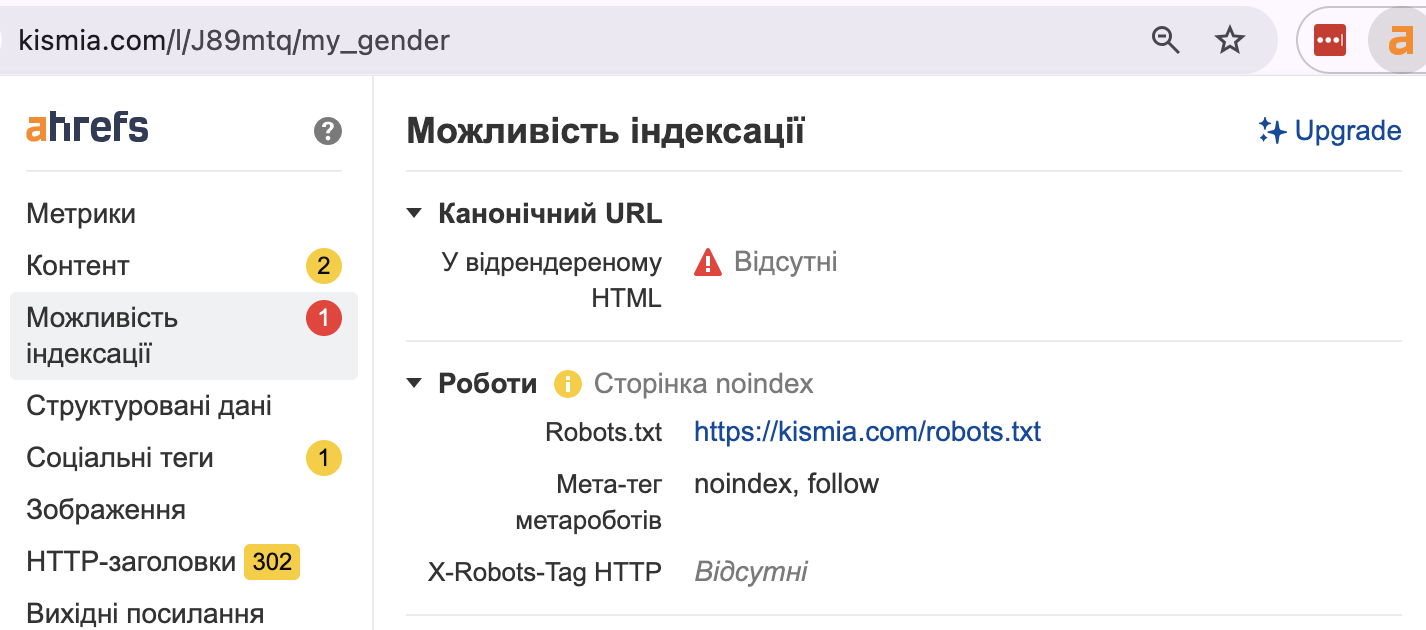Click the zoom magnifier icon in address bar

[x=1166, y=40]
